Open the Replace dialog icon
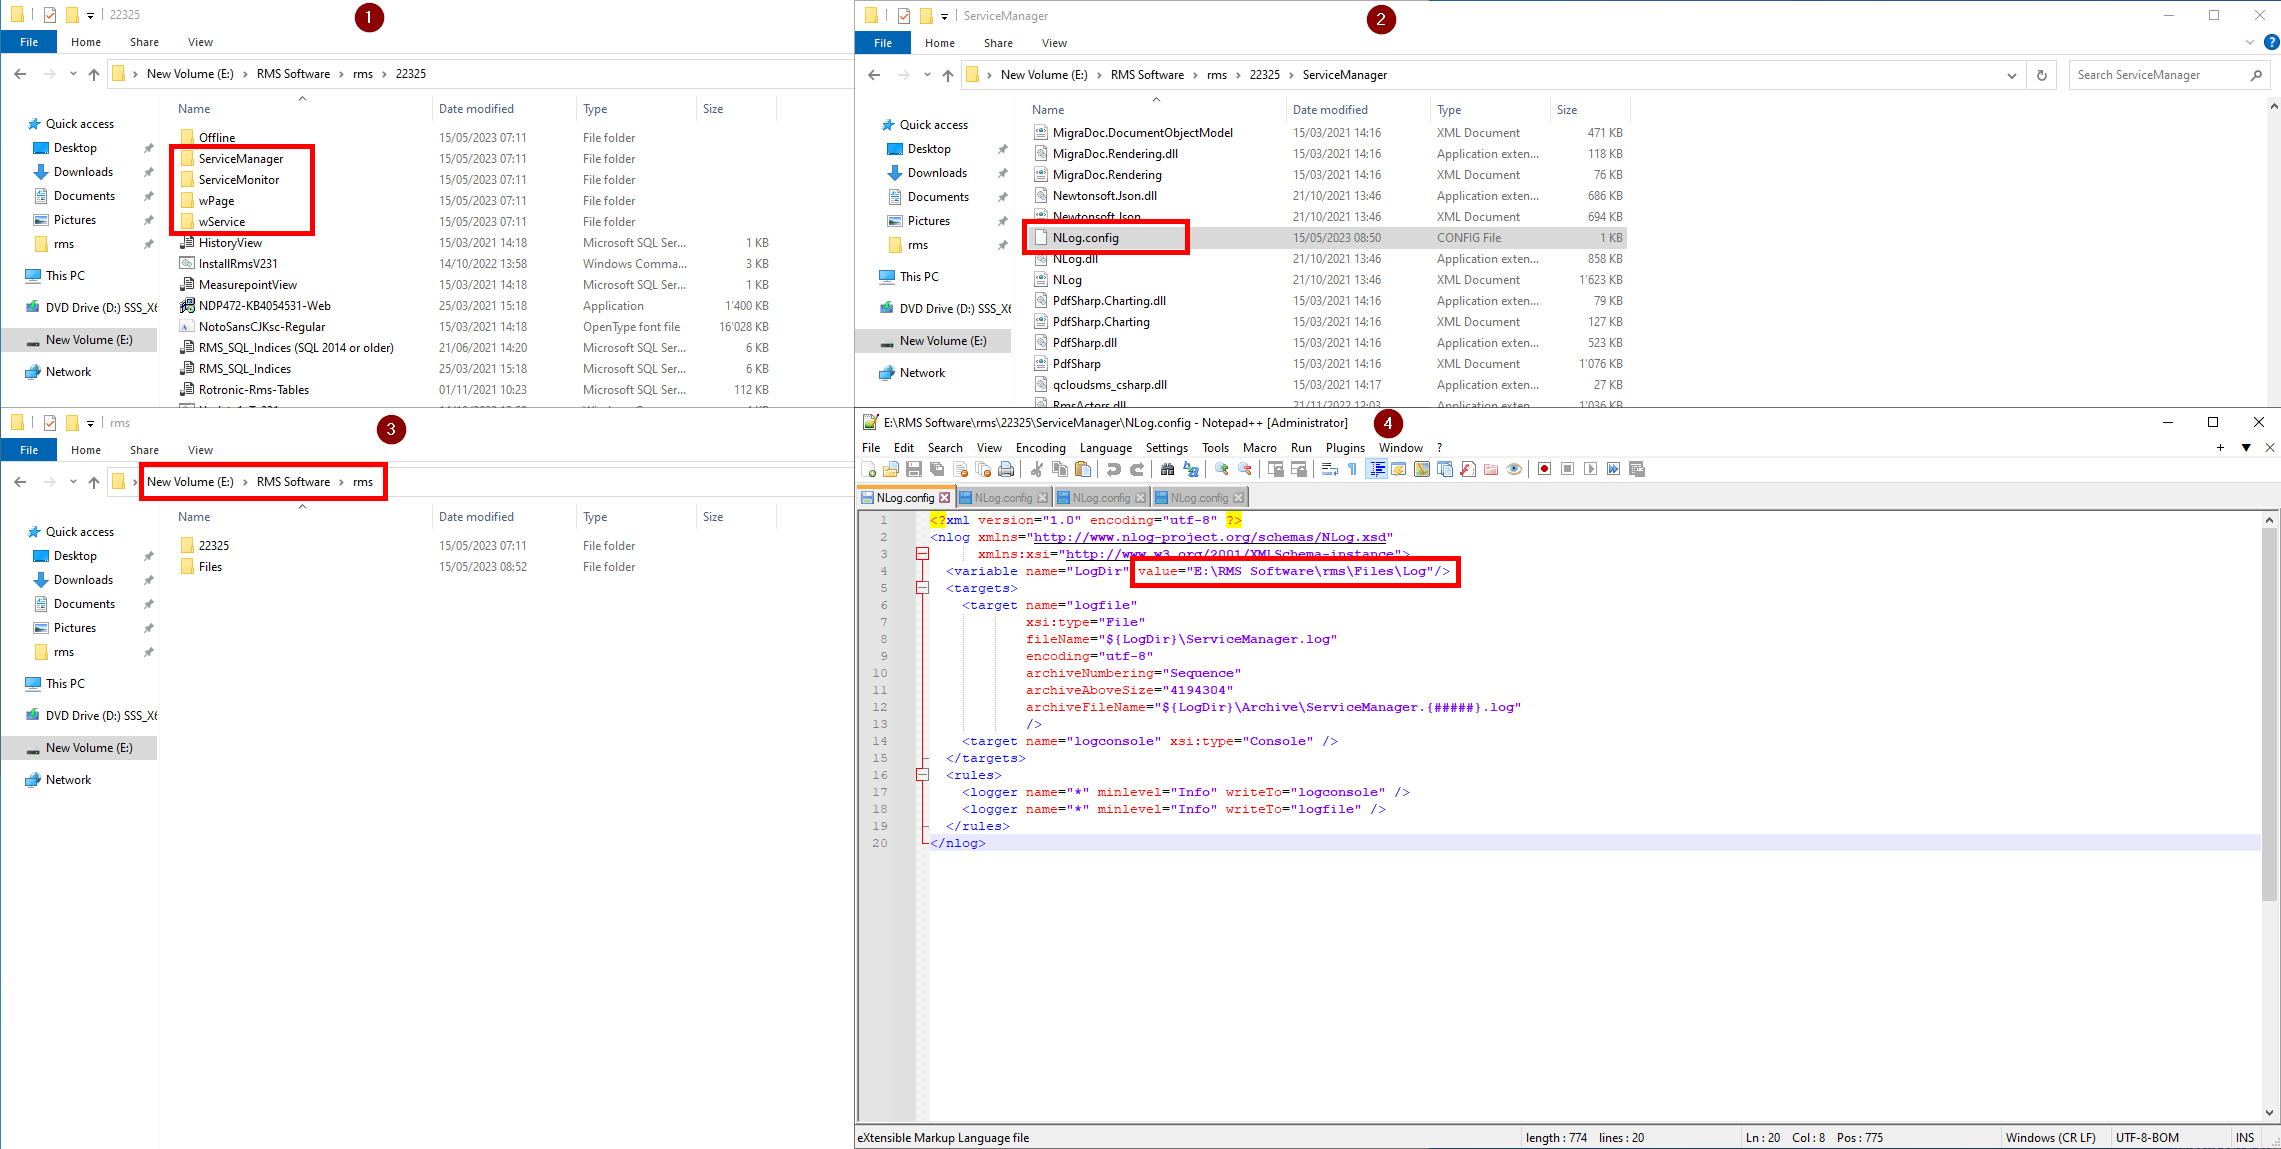This screenshot has height=1149, width=2281. [x=1190, y=469]
